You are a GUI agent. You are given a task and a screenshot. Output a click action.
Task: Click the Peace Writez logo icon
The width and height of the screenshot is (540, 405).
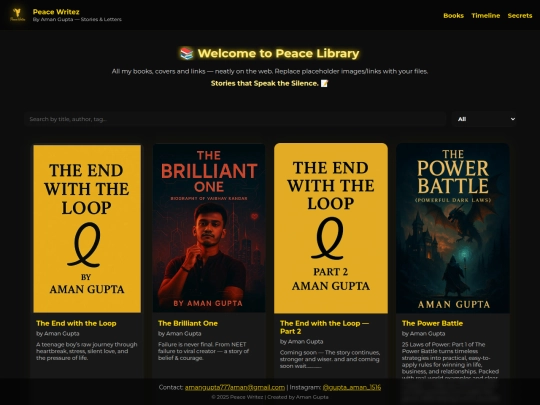click(17, 15)
